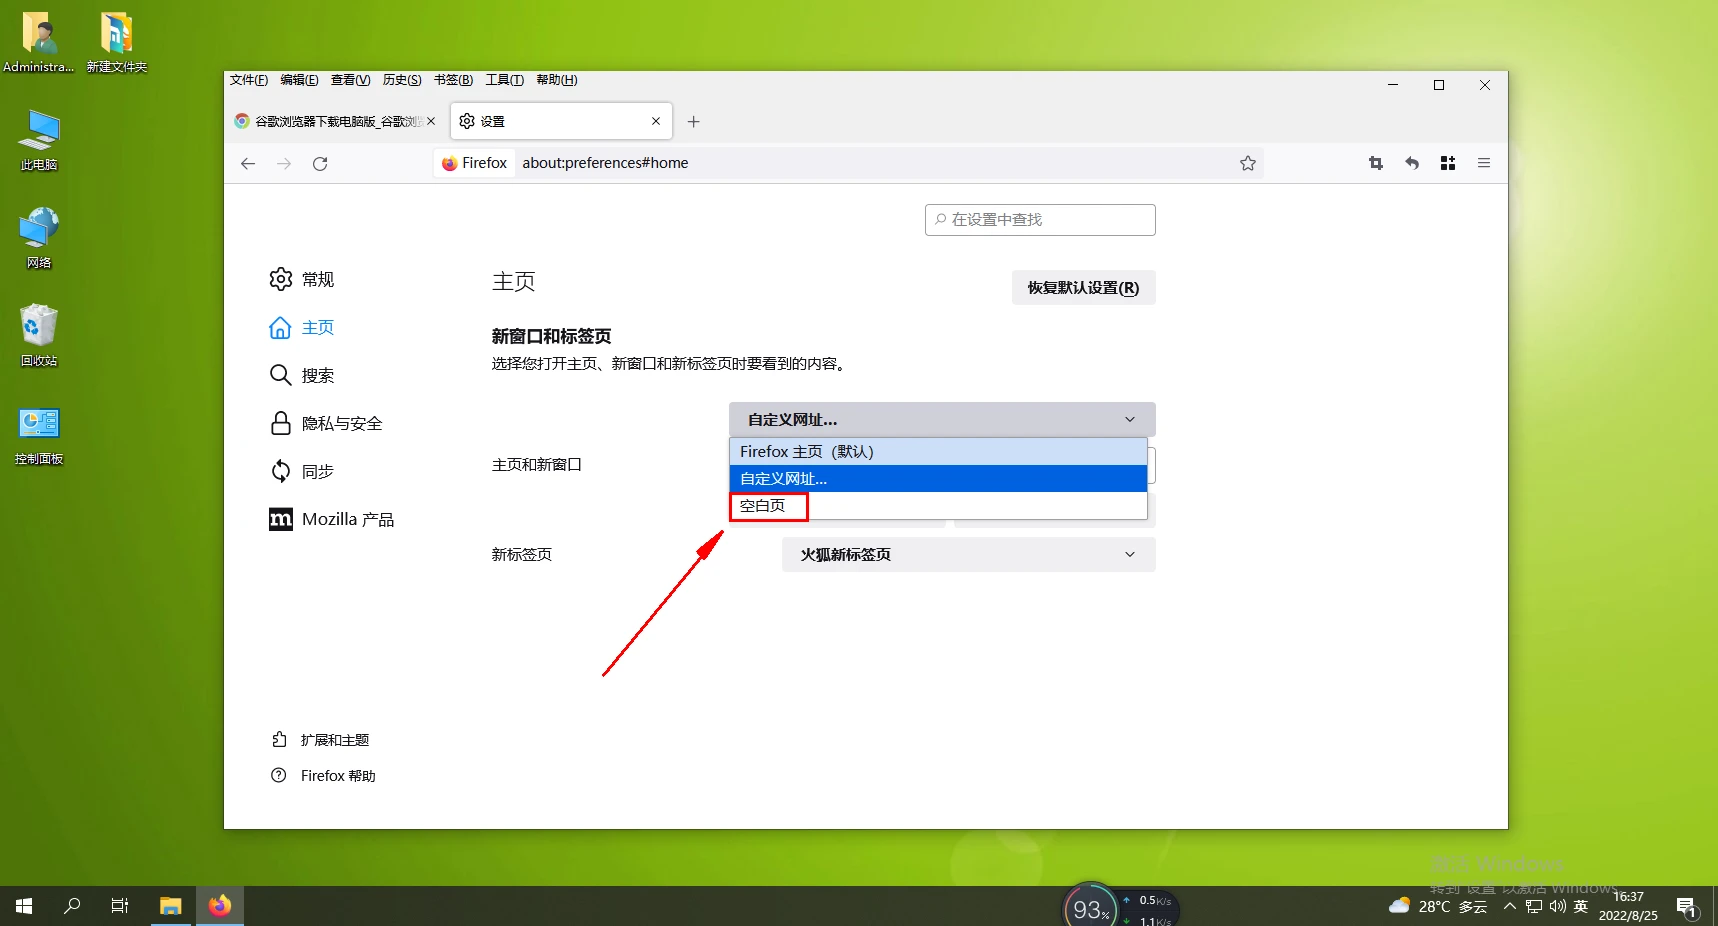Select the Administrator folder desktop icon
This screenshot has height=926, width=1718.
tap(39, 42)
